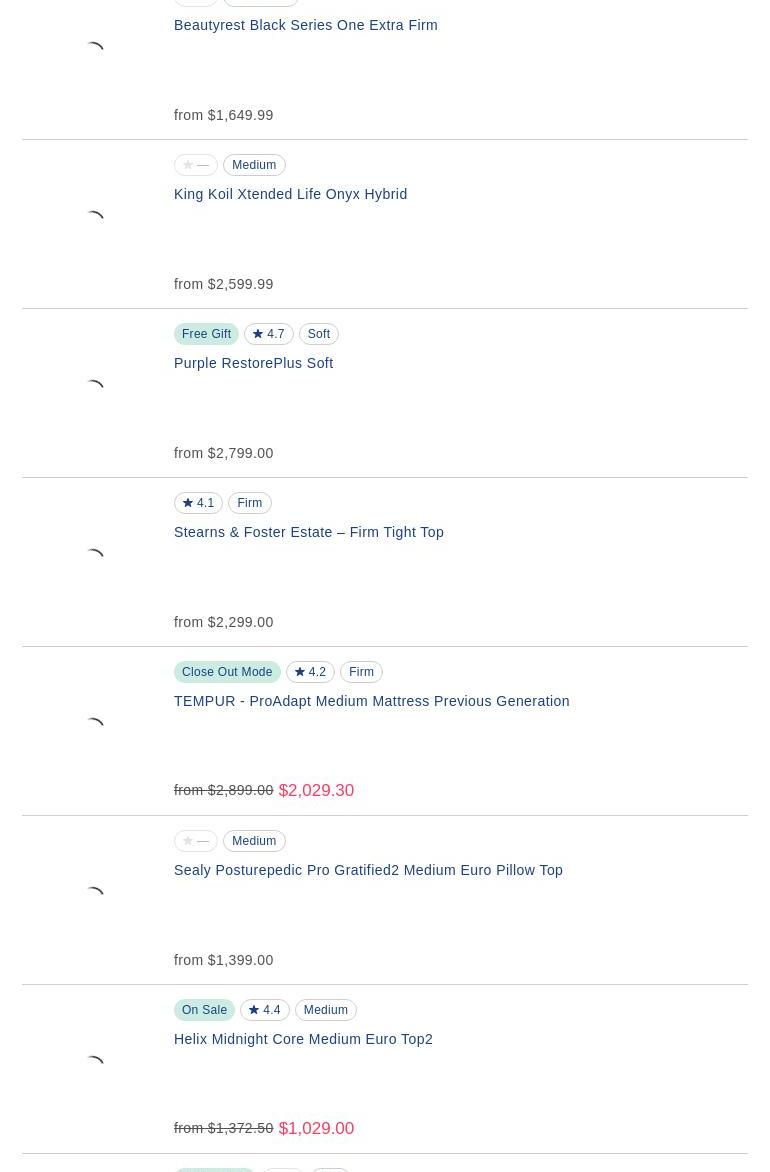Click the Soft firmness tag
The height and width of the screenshot is (1172, 770).
318,334
